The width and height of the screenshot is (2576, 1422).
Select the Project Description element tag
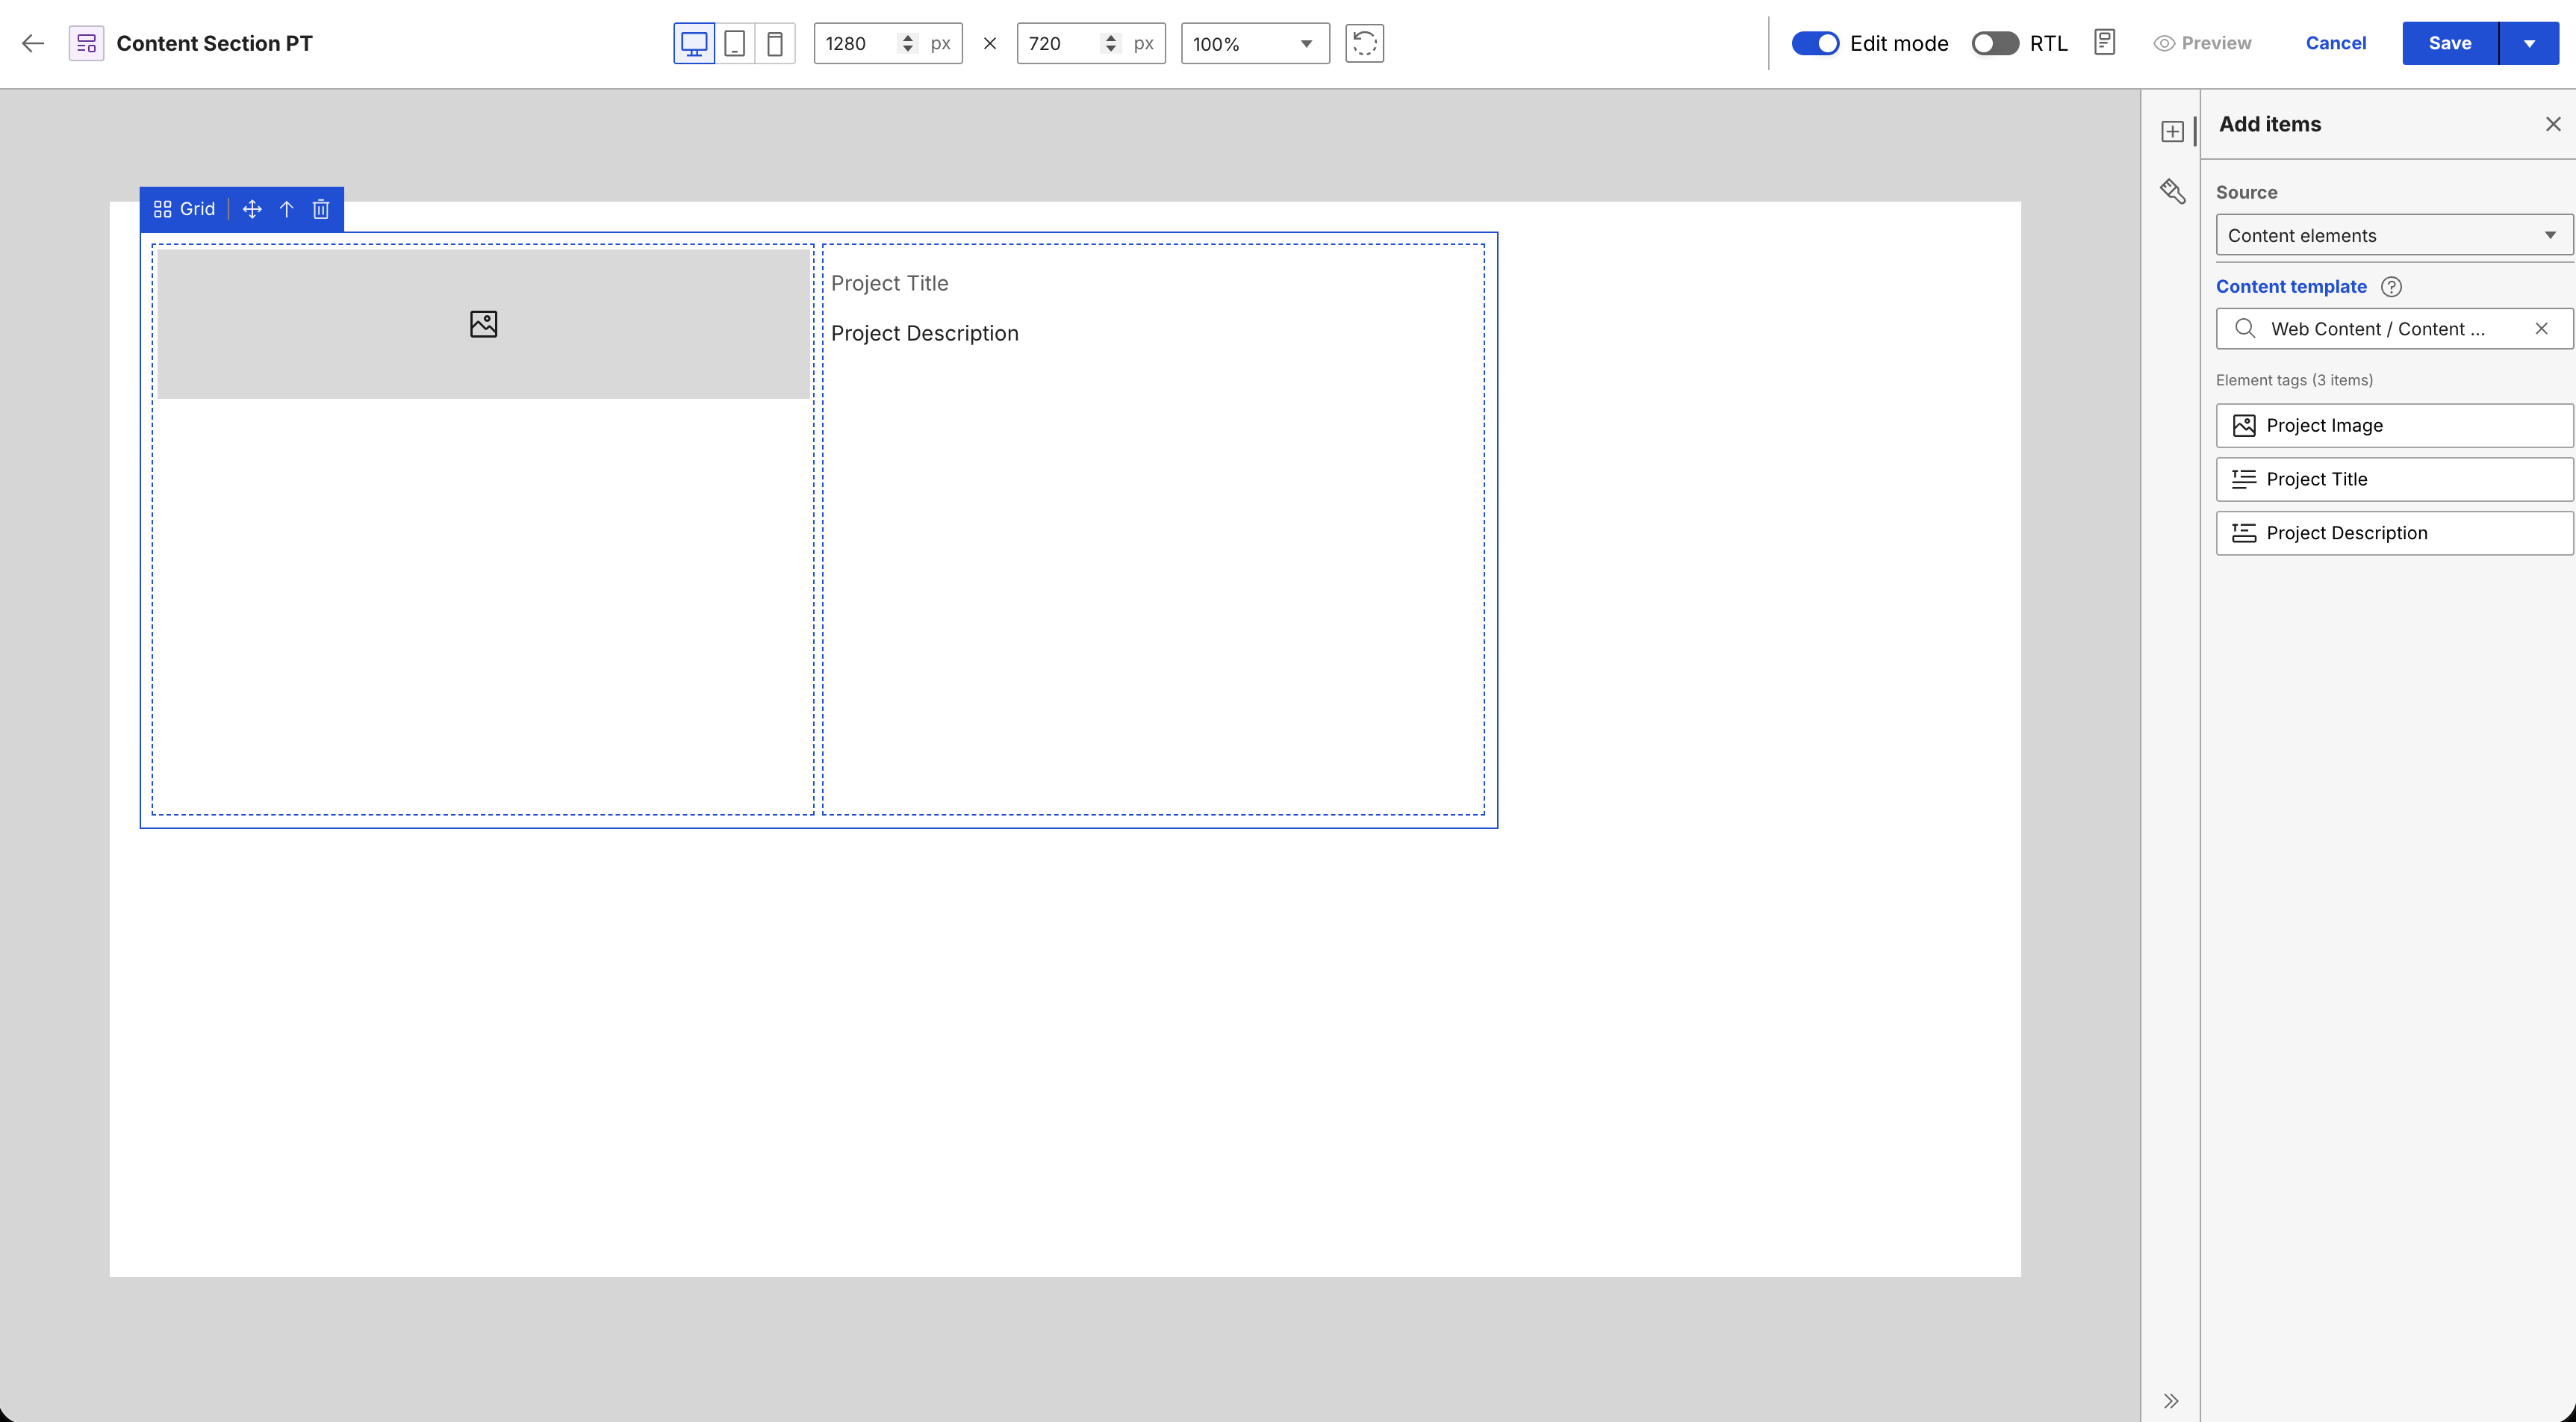(x=2394, y=533)
